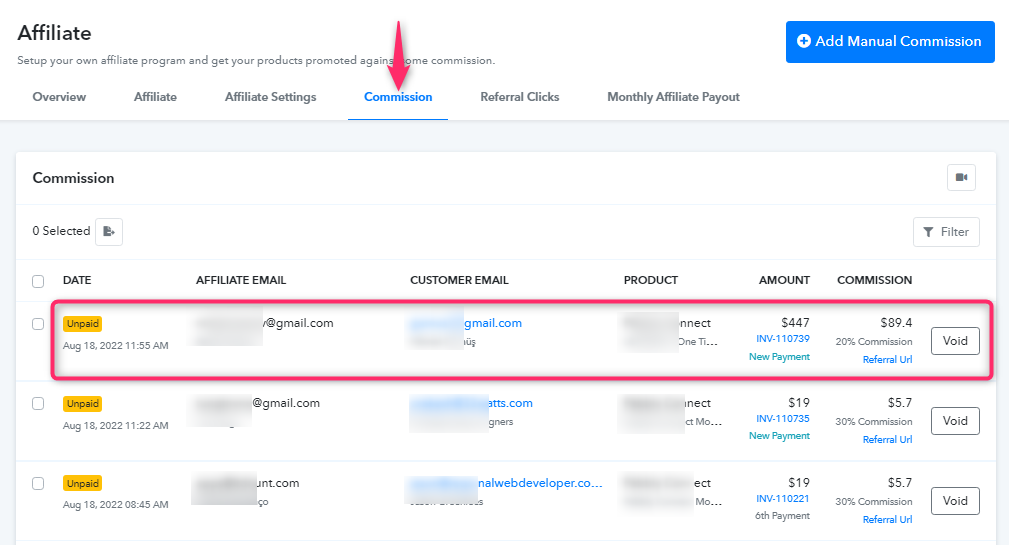Click the video camera icon in Commission panel

961,178
